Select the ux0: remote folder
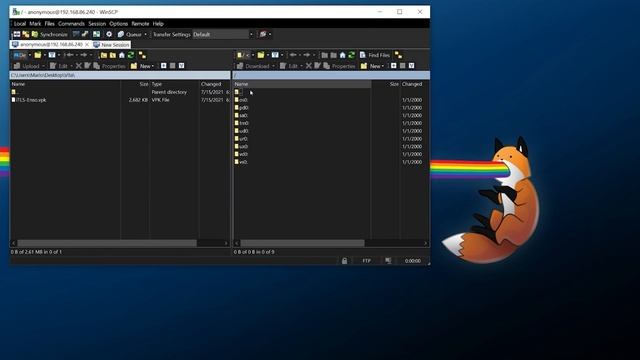640x360 pixels. 241,146
